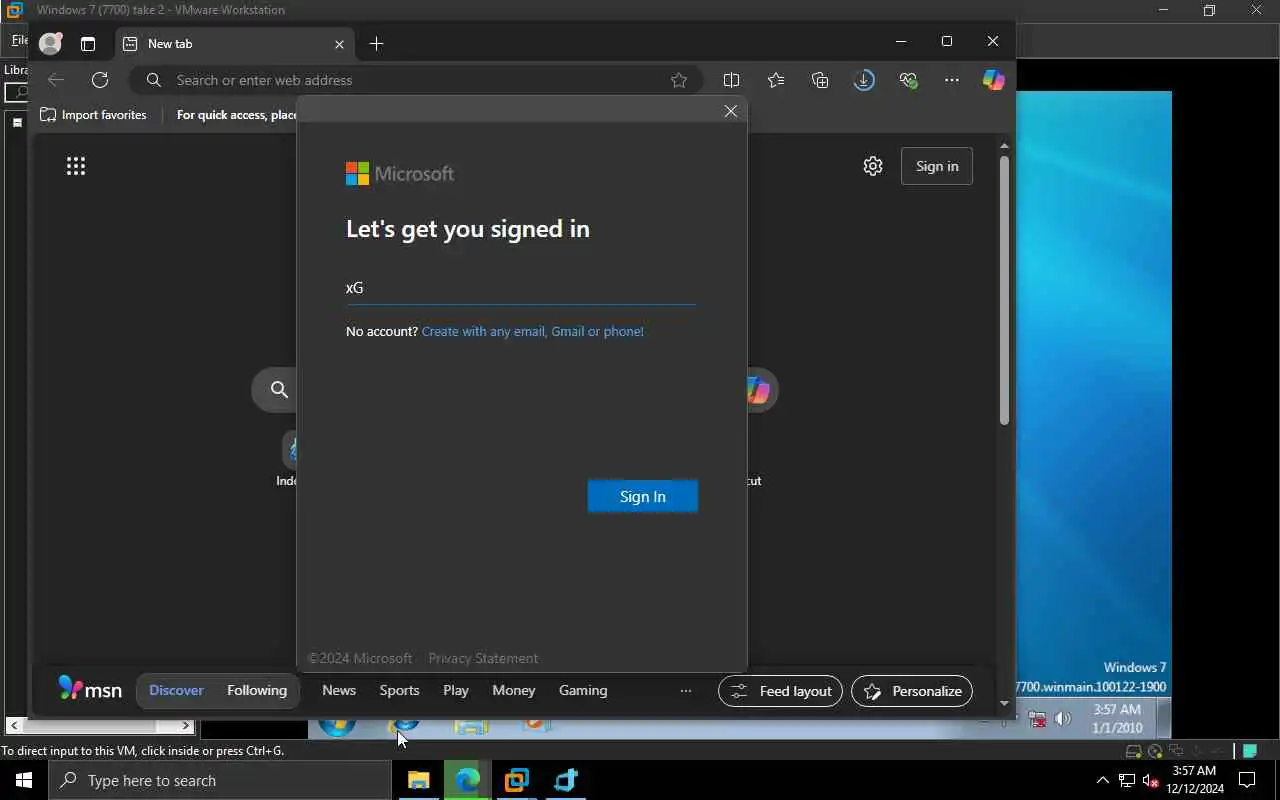
Task: Open Browser essentials heart icon
Action: (x=908, y=80)
